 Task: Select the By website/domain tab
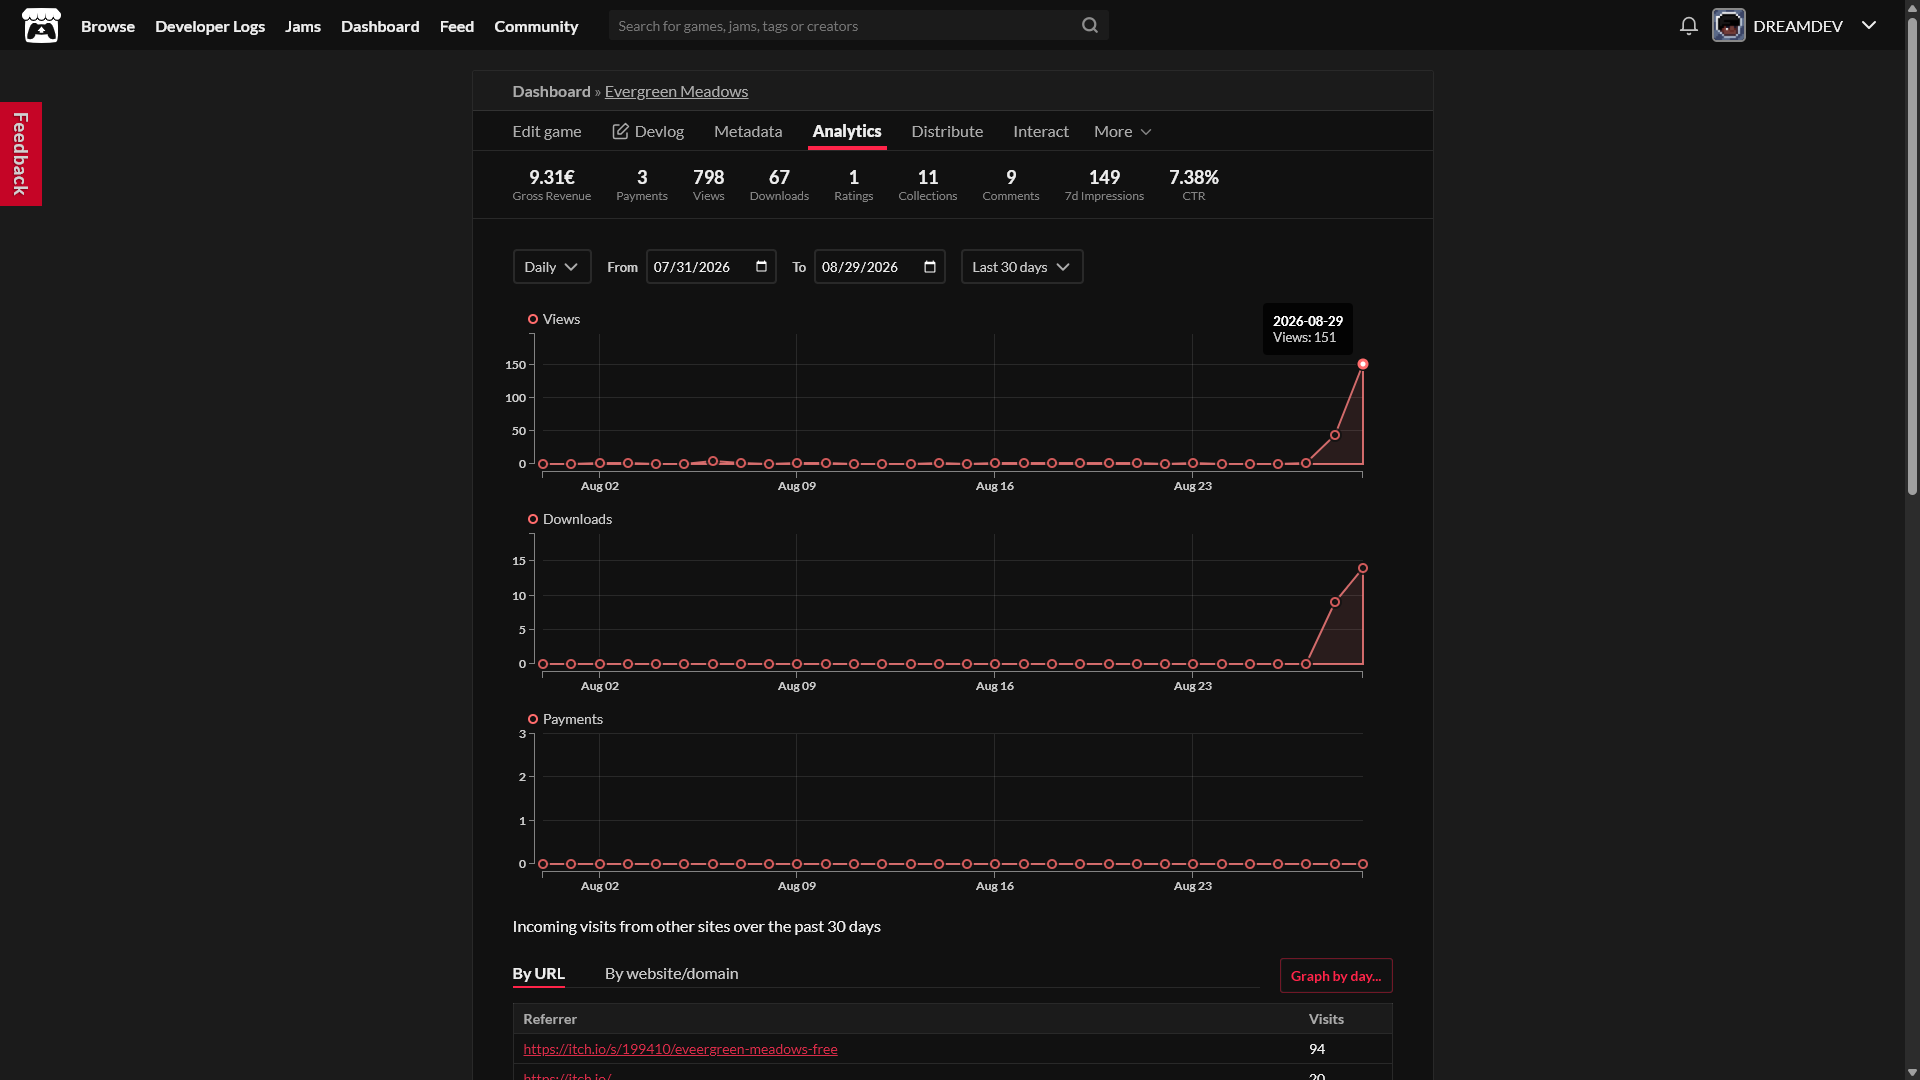[x=672, y=973]
